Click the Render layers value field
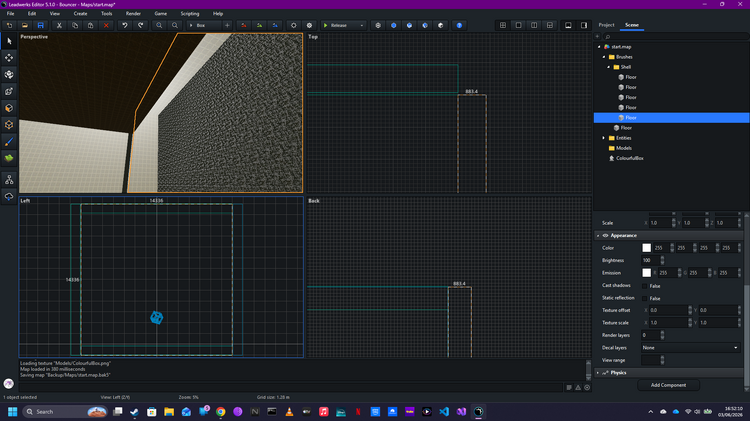This screenshot has width=750, height=421. [651, 335]
